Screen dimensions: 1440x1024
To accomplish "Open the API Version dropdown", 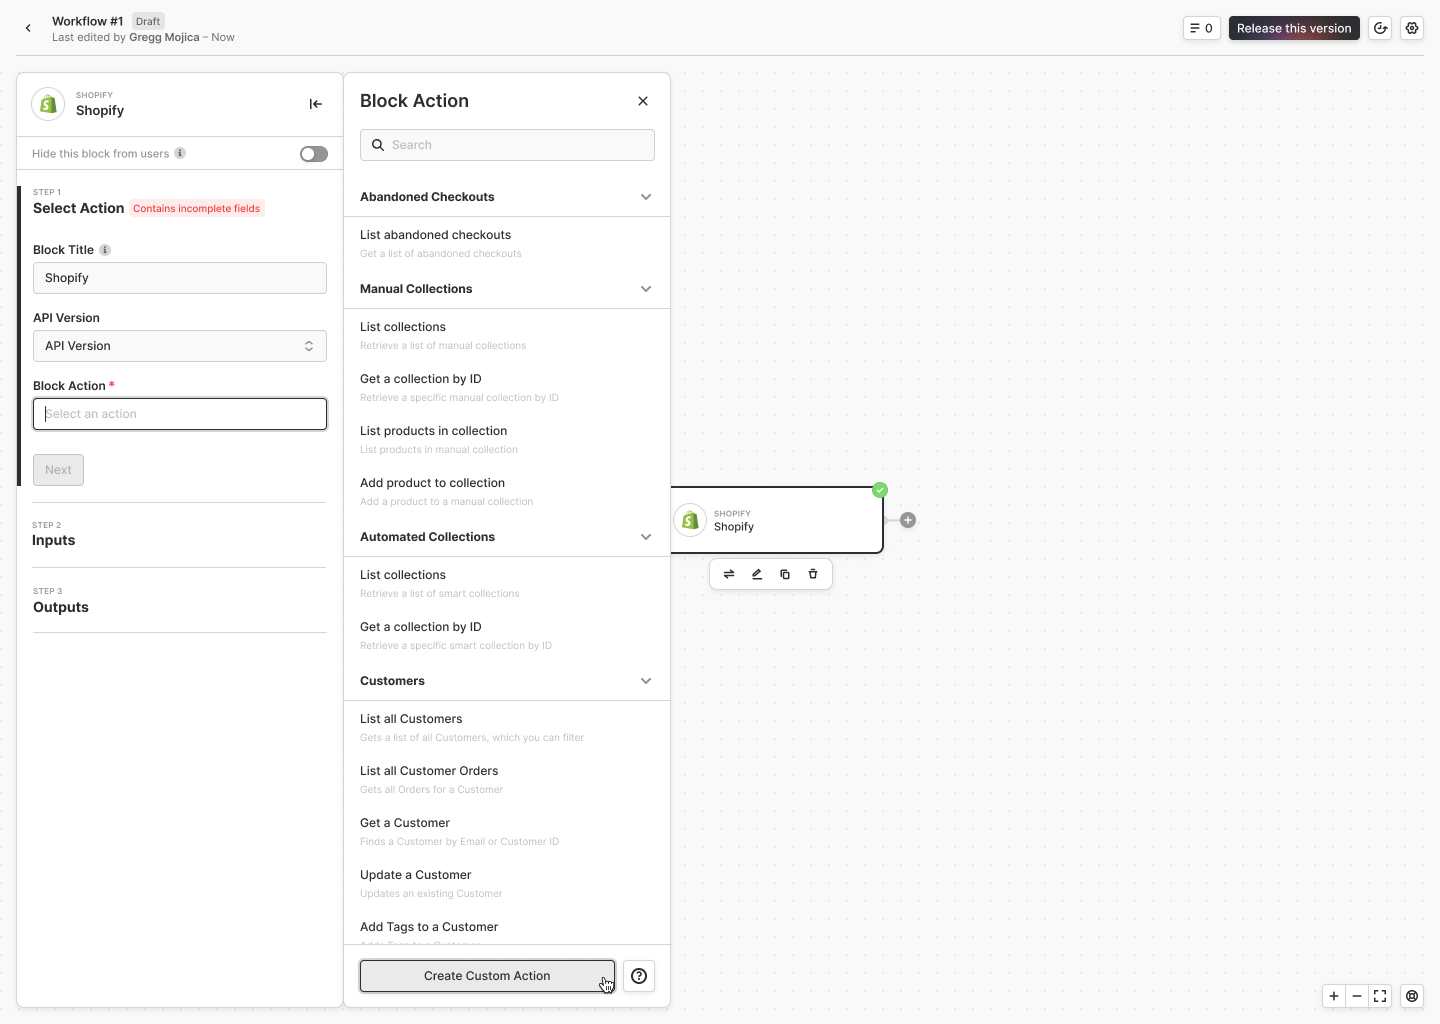I will pos(180,346).
